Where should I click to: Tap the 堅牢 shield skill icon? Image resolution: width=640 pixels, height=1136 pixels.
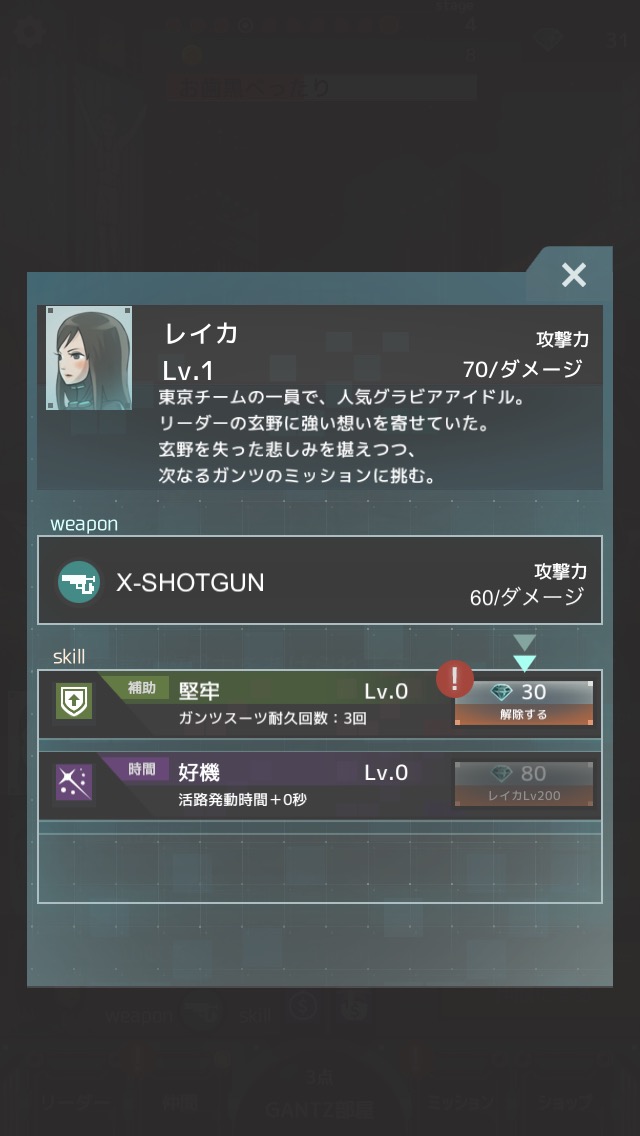(x=75, y=702)
